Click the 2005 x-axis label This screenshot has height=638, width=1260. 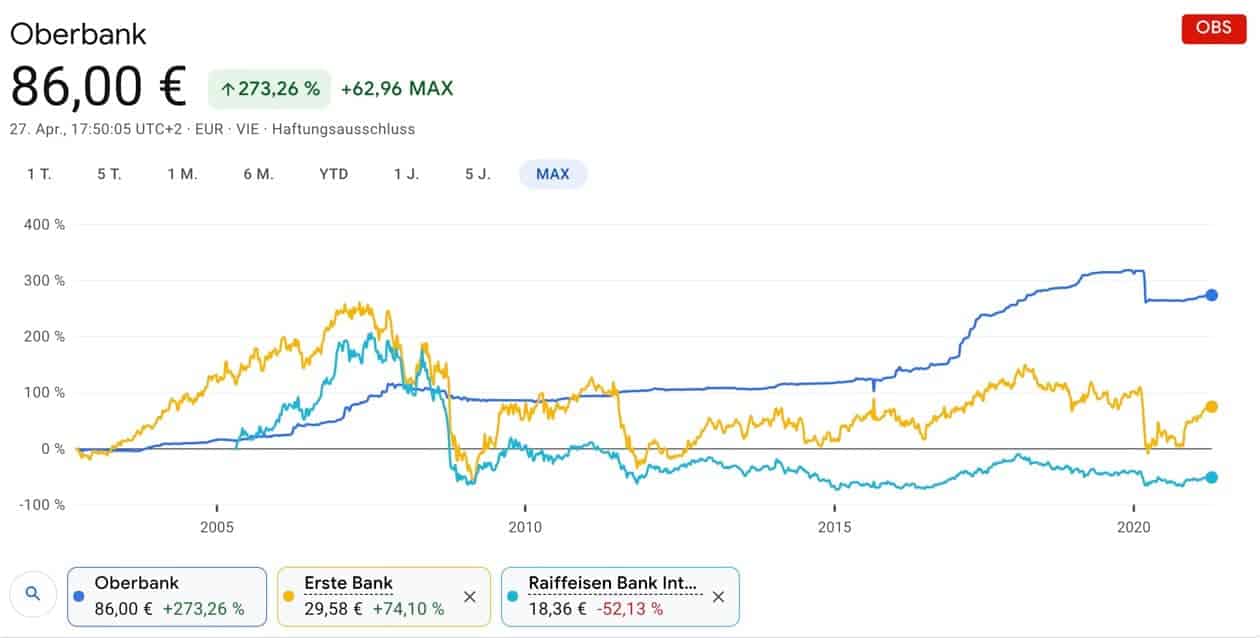click(217, 526)
